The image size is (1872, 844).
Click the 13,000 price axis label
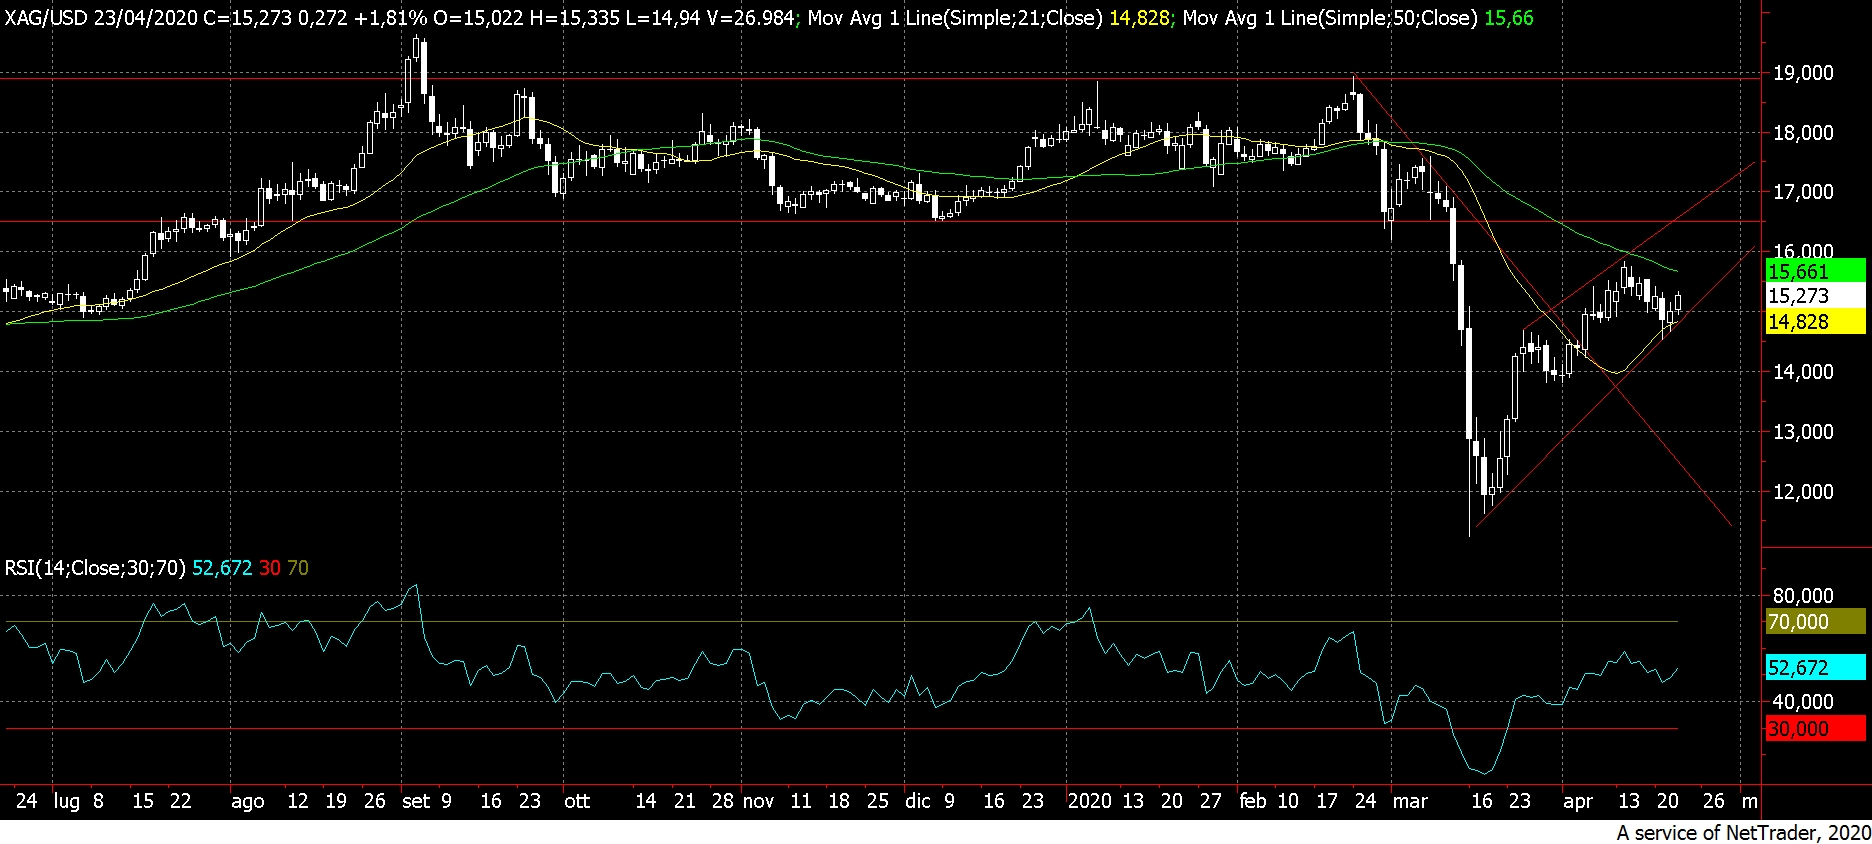pyautogui.click(x=1803, y=432)
